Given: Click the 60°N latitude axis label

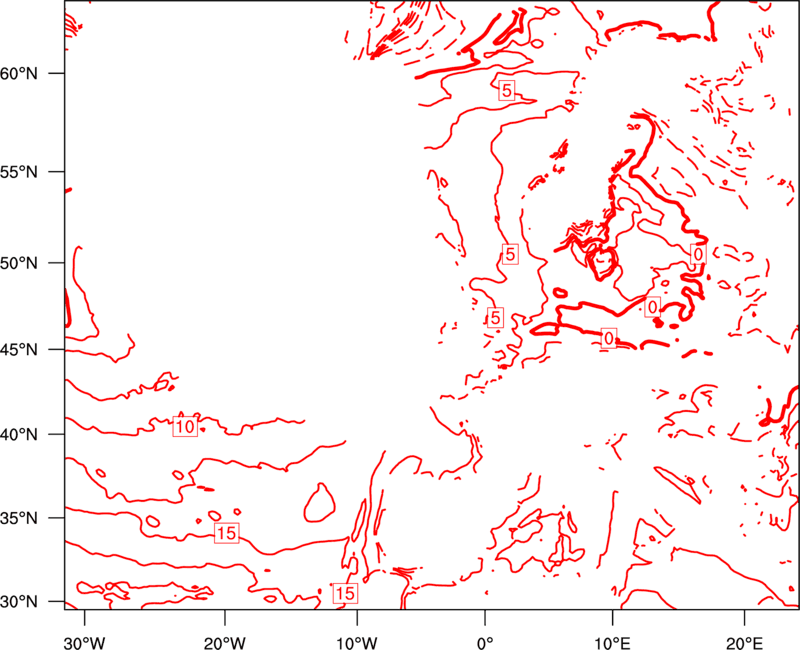Looking at the screenshot, I should pyautogui.click(x=19, y=73).
